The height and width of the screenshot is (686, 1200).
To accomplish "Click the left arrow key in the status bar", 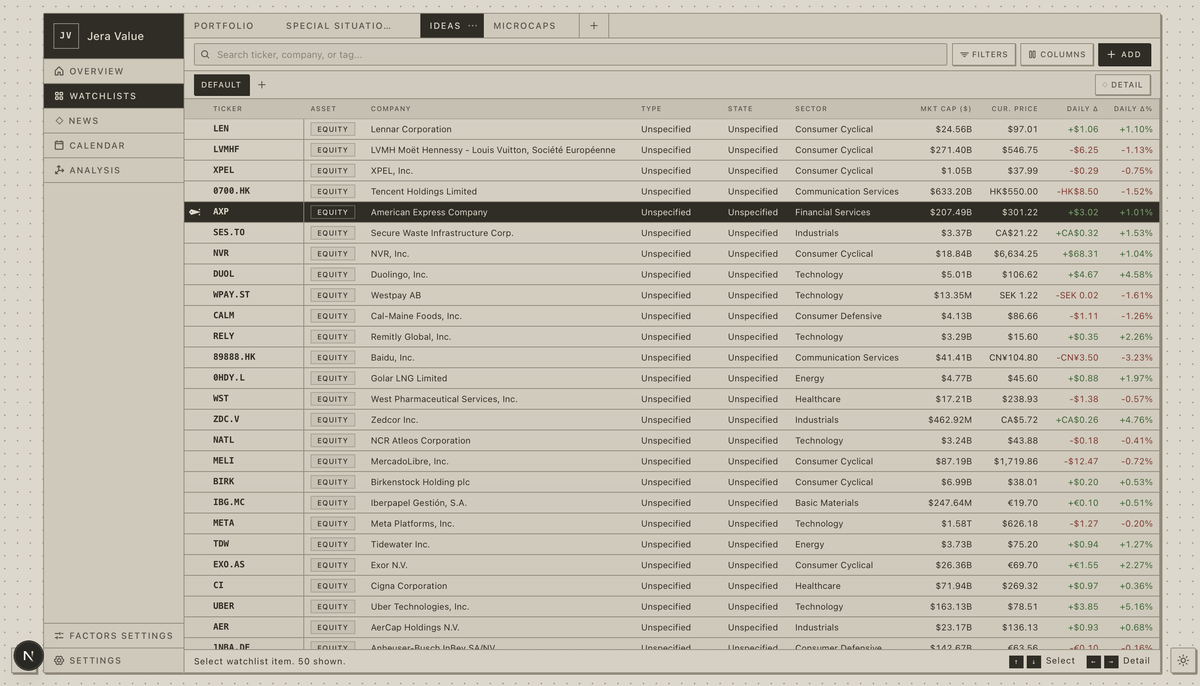I will 1094,661.
